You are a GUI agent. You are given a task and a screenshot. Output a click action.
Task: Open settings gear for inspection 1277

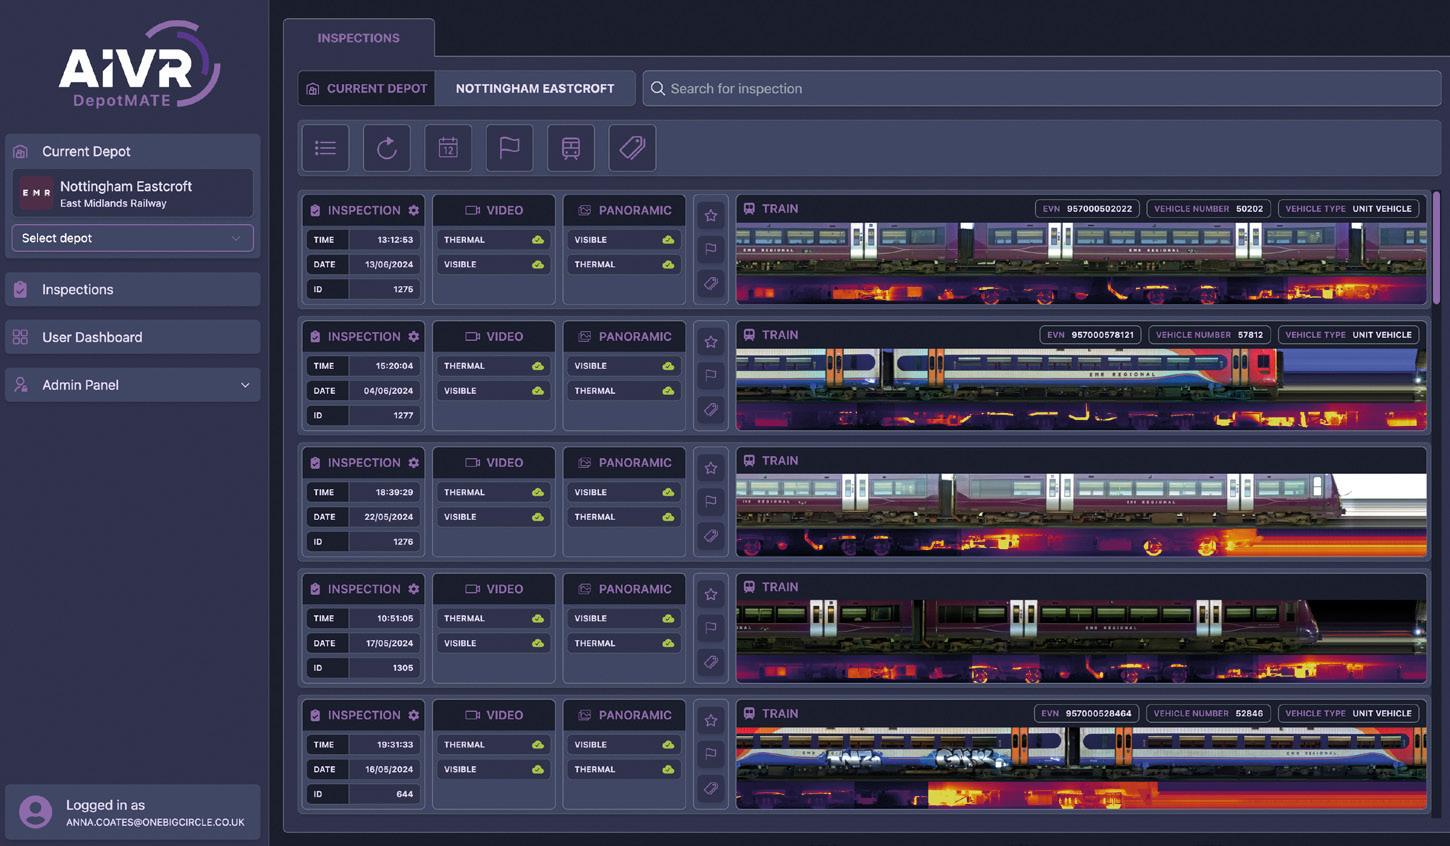[x=413, y=337]
